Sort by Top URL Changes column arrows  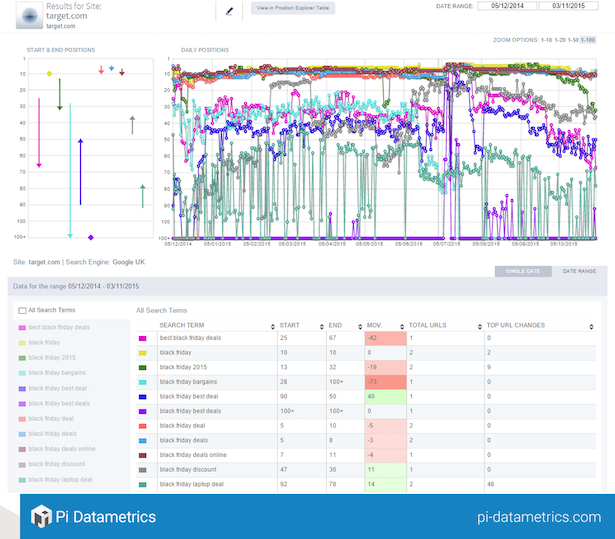point(595,326)
